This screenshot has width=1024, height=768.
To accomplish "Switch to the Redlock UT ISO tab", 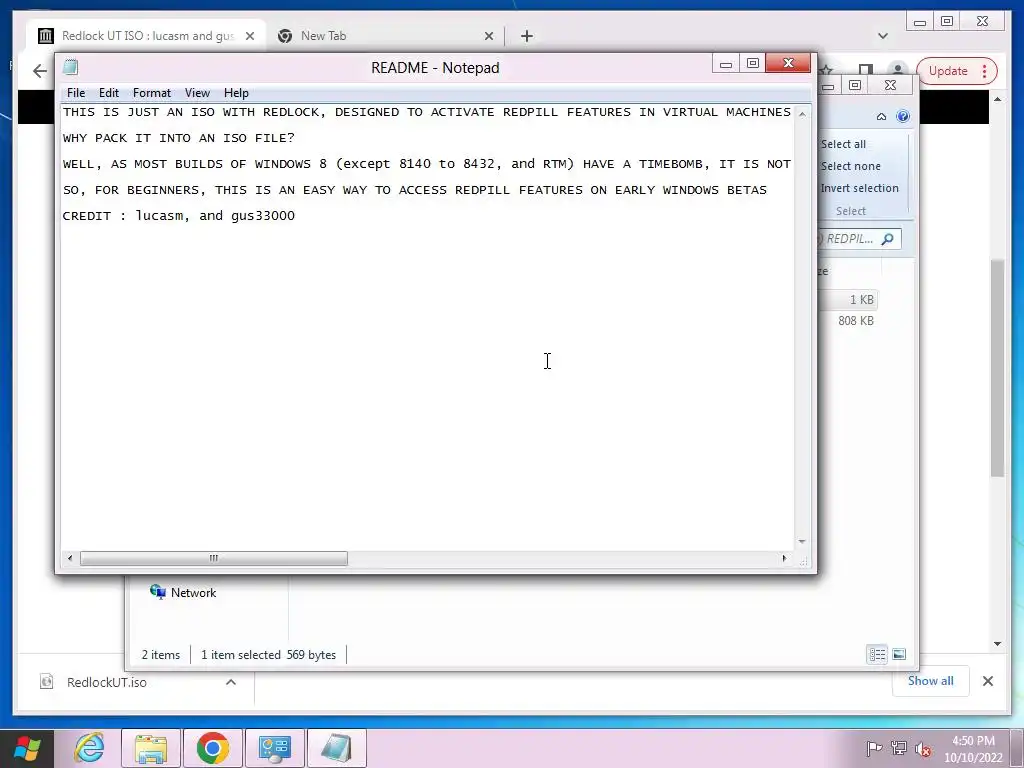I will point(147,36).
